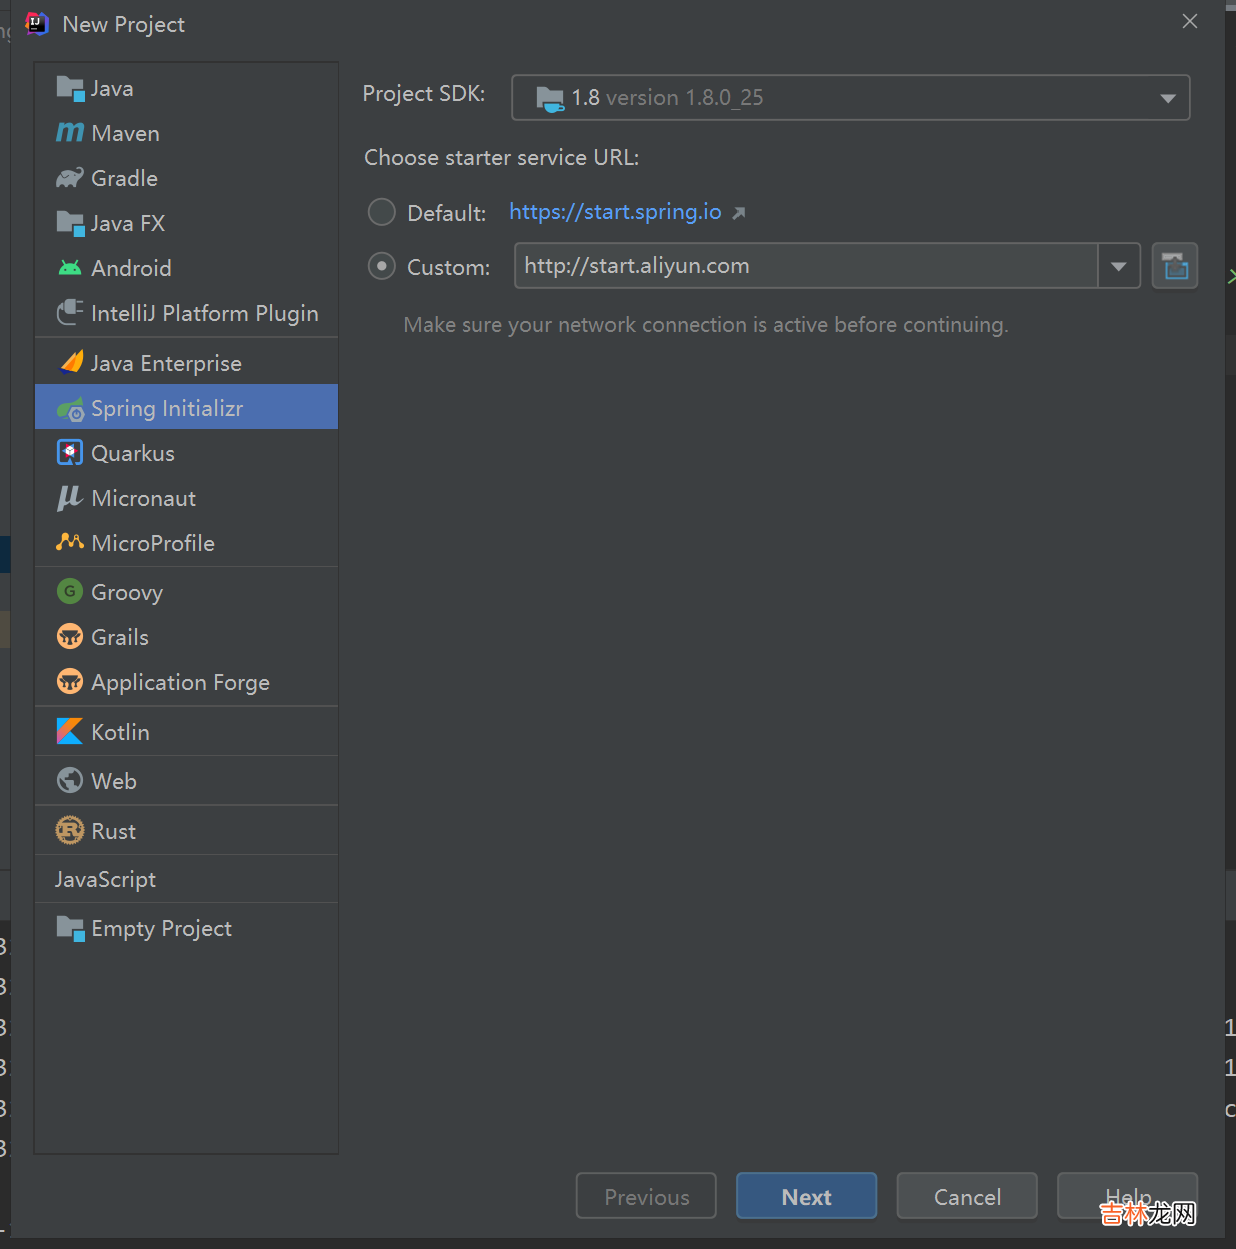Click the Cancel button

tap(966, 1196)
